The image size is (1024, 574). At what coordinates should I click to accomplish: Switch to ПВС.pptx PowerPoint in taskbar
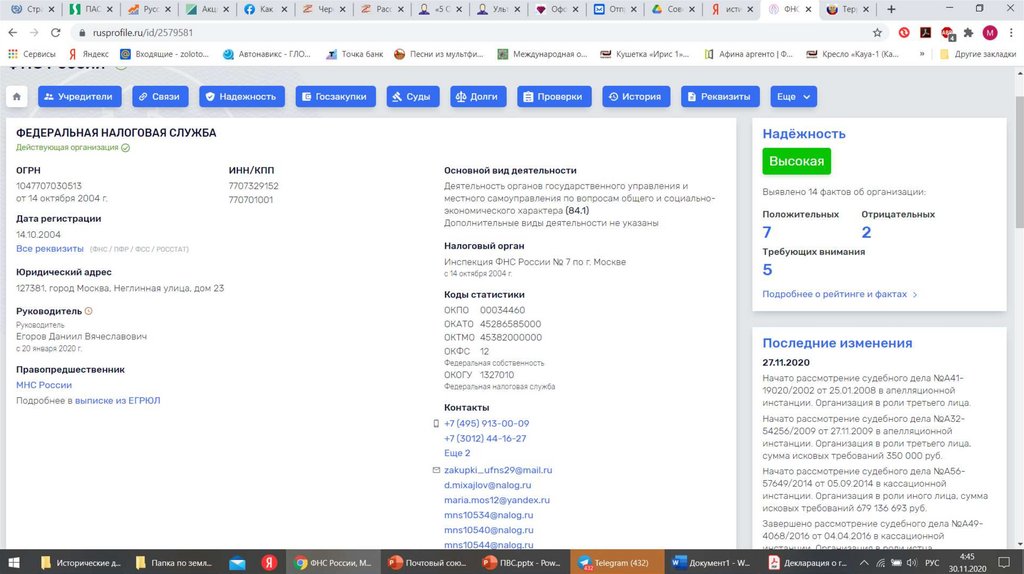click(522, 562)
